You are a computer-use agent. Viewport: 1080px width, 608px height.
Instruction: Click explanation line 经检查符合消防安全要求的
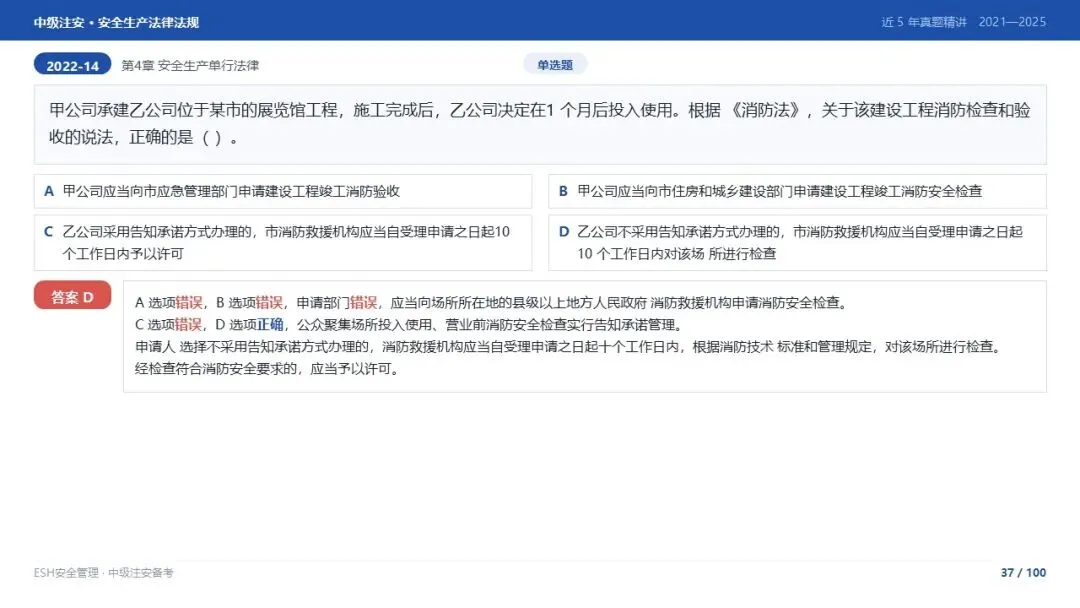click(x=268, y=368)
